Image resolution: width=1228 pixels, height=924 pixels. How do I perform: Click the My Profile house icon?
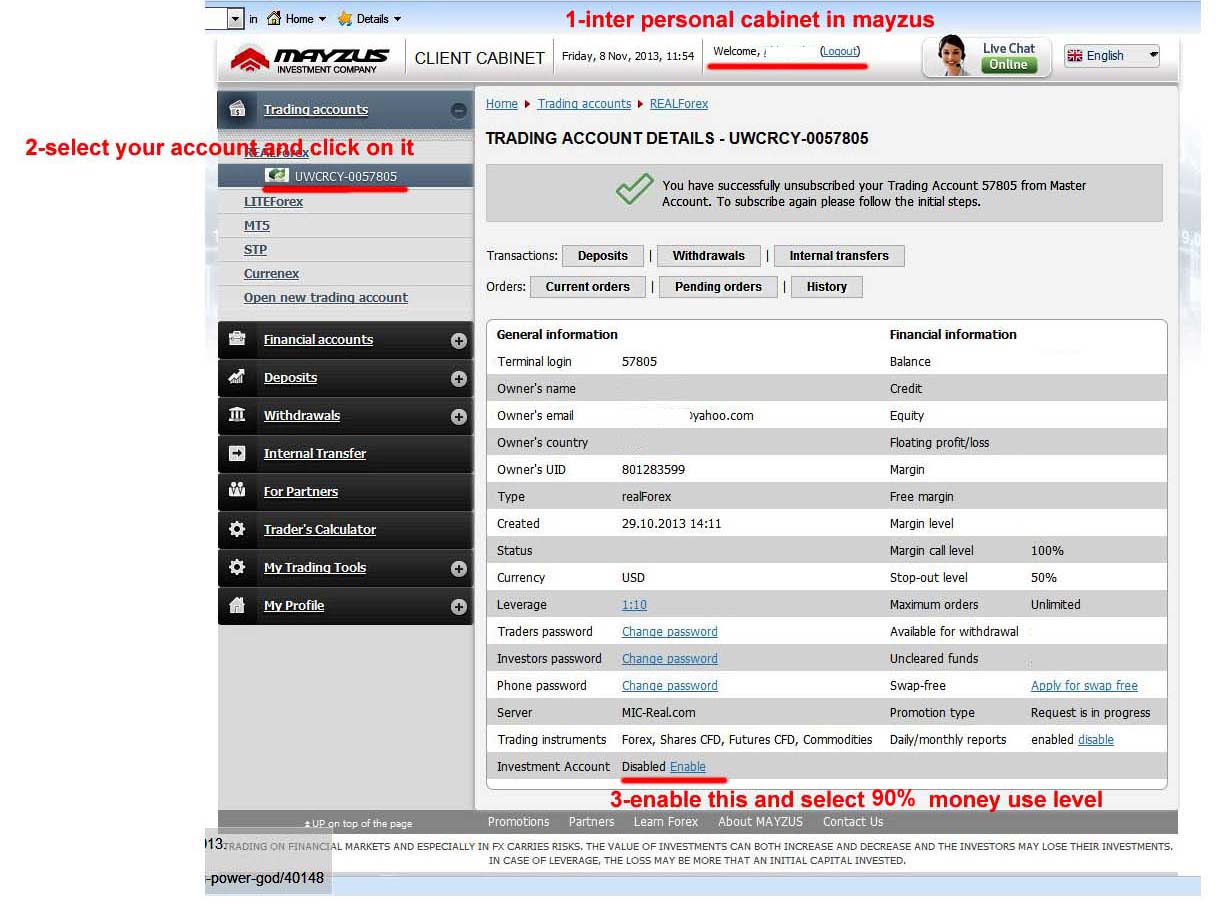point(237,605)
